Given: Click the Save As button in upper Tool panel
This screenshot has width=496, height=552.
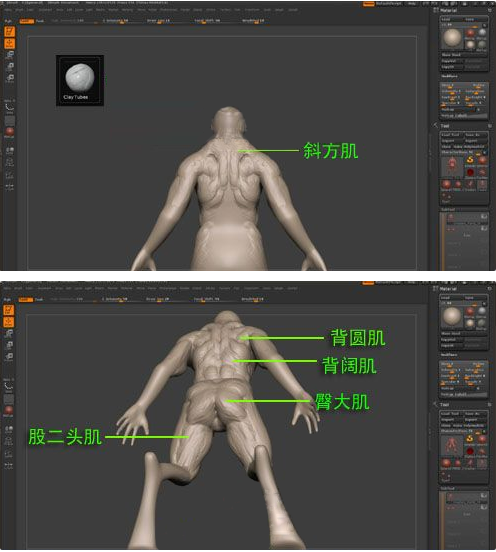Looking at the screenshot, I should pos(475,135).
